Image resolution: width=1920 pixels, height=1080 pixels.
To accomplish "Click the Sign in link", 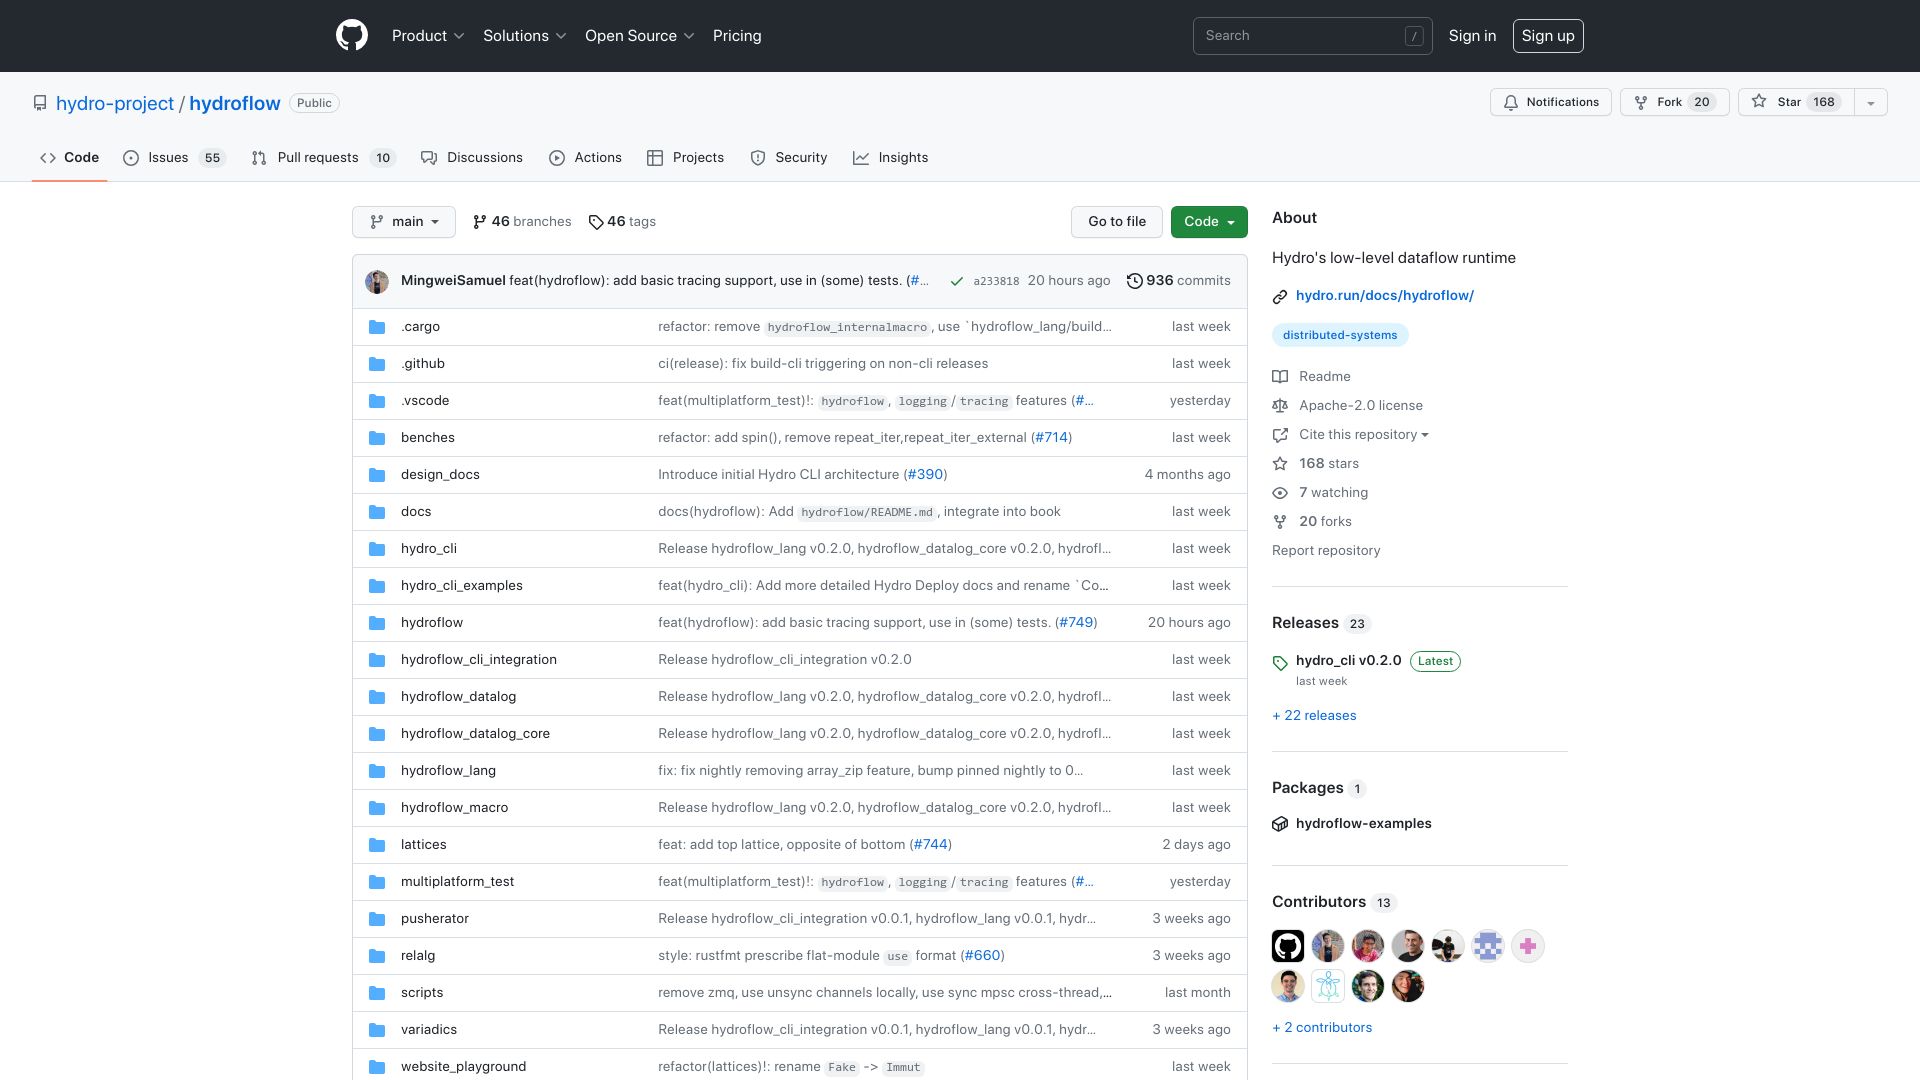I will (1472, 36).
